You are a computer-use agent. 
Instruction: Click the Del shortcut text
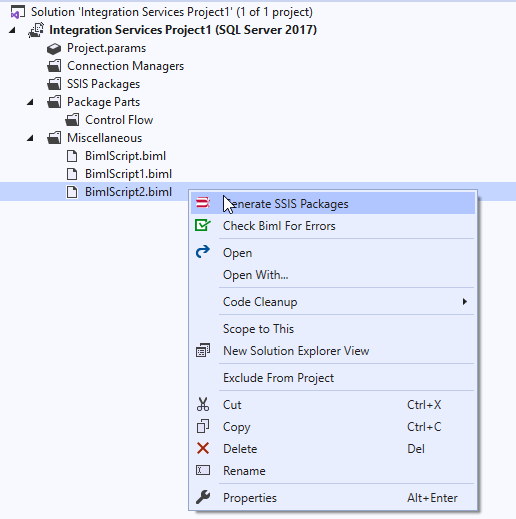[416, 449]
